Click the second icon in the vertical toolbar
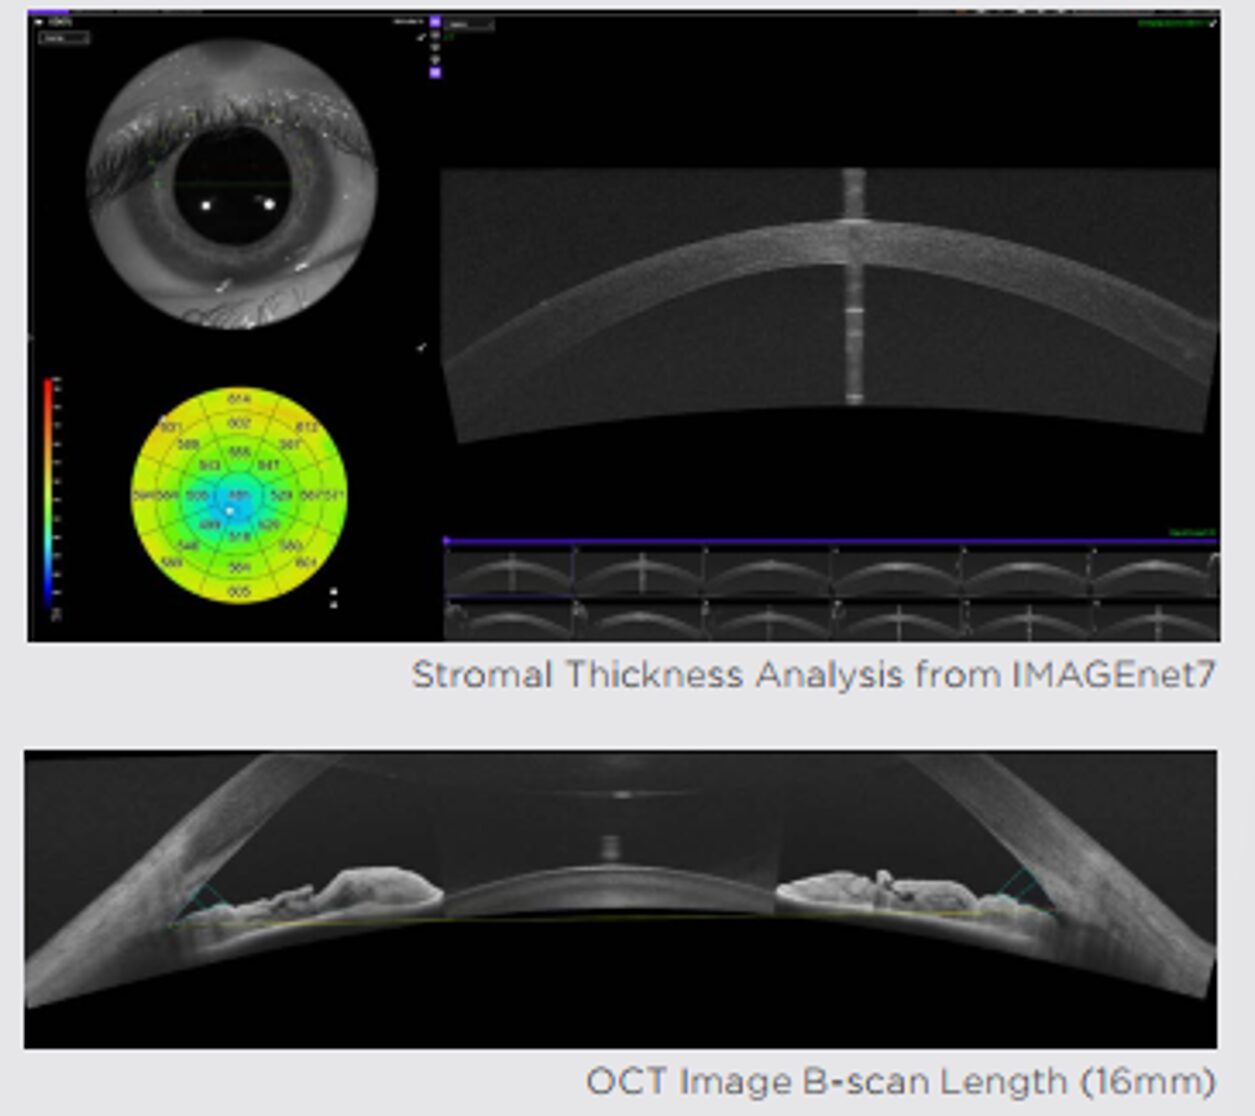Viewport: 1255px width, 1116px height. 435,34
